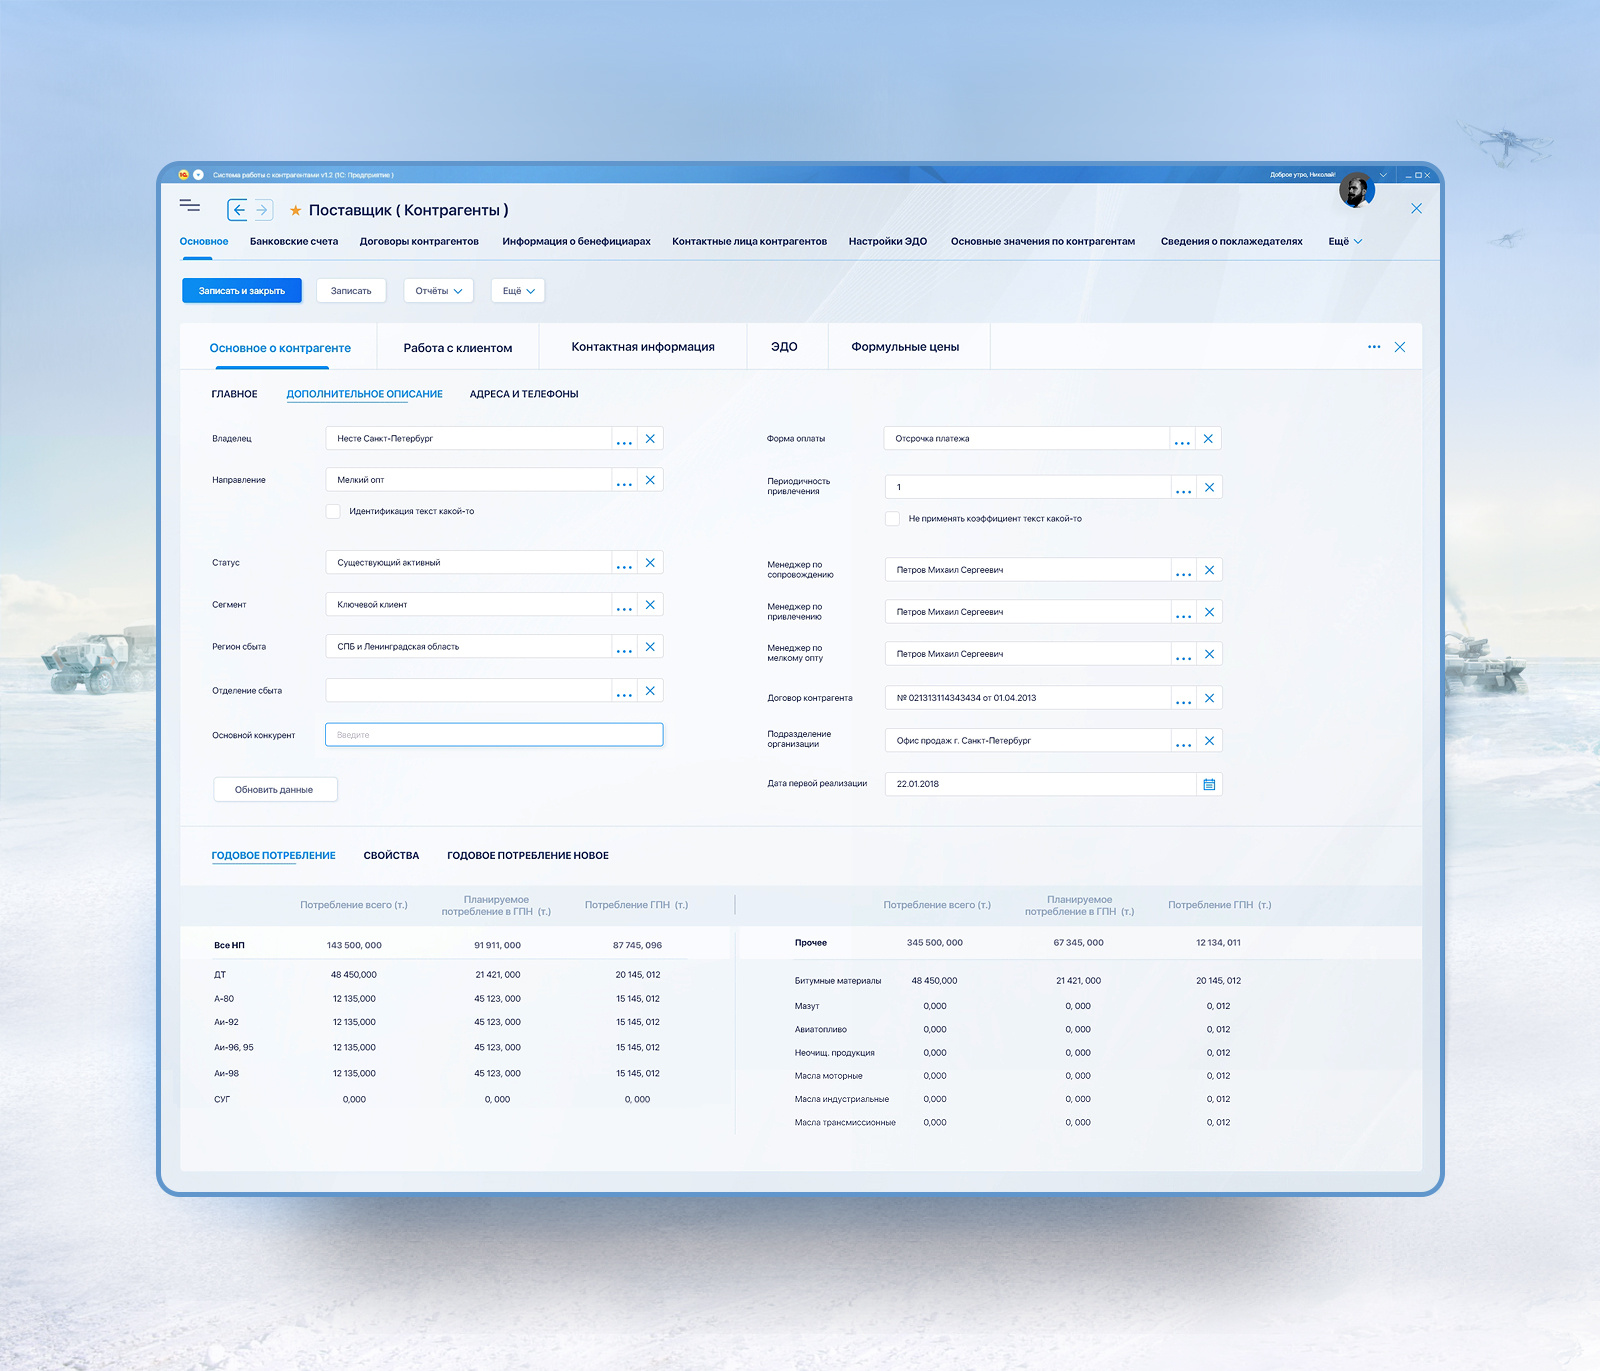Open the user avatar profile
Viewport: 1600px width, 1371px height.
(x=1356, y=189)
